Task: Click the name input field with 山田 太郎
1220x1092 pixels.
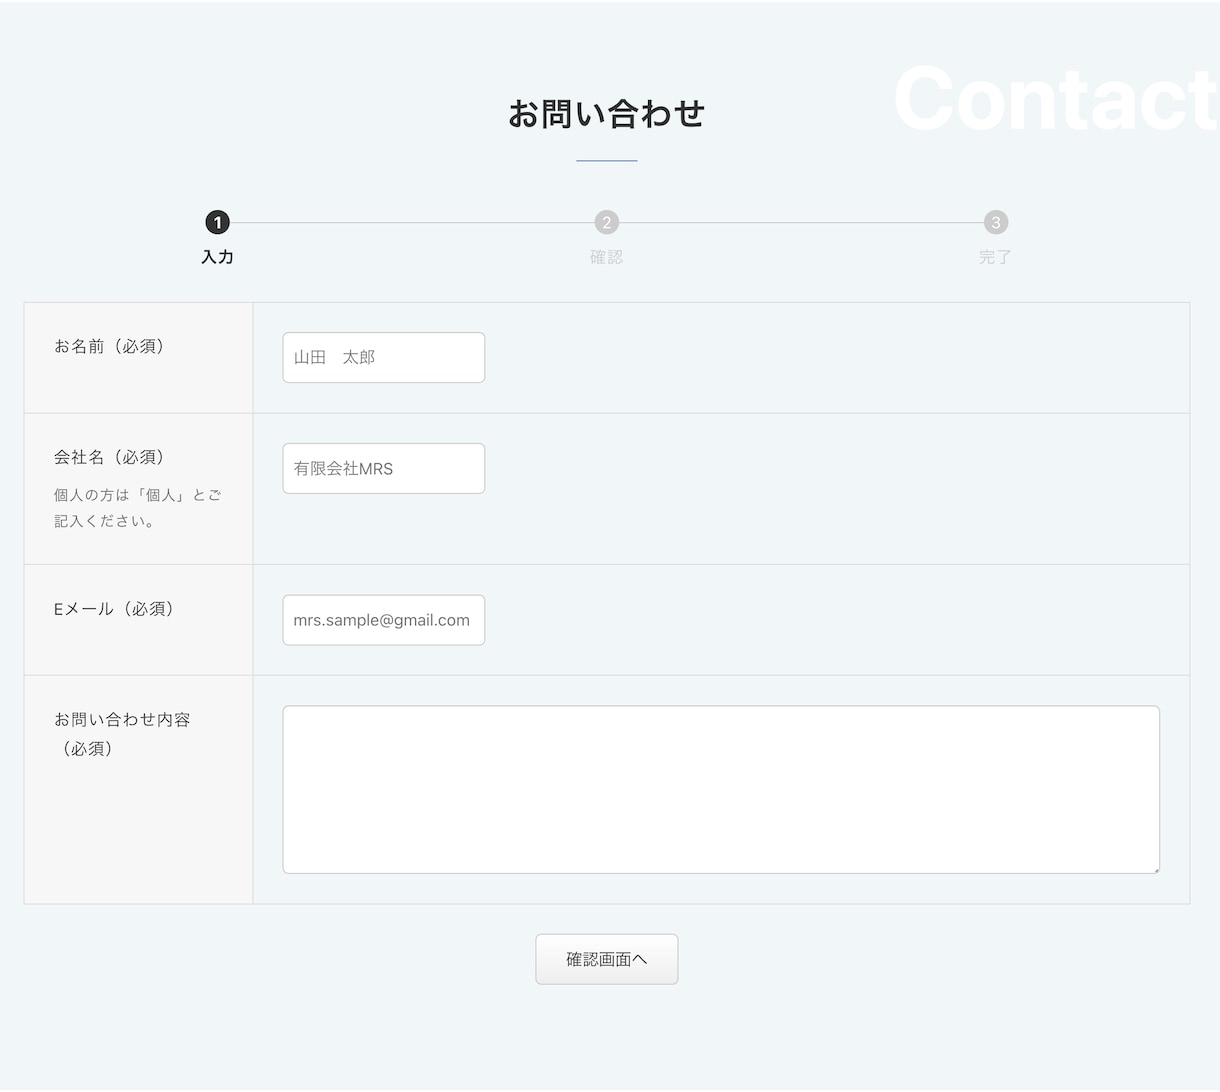Action: pos(384,357)
